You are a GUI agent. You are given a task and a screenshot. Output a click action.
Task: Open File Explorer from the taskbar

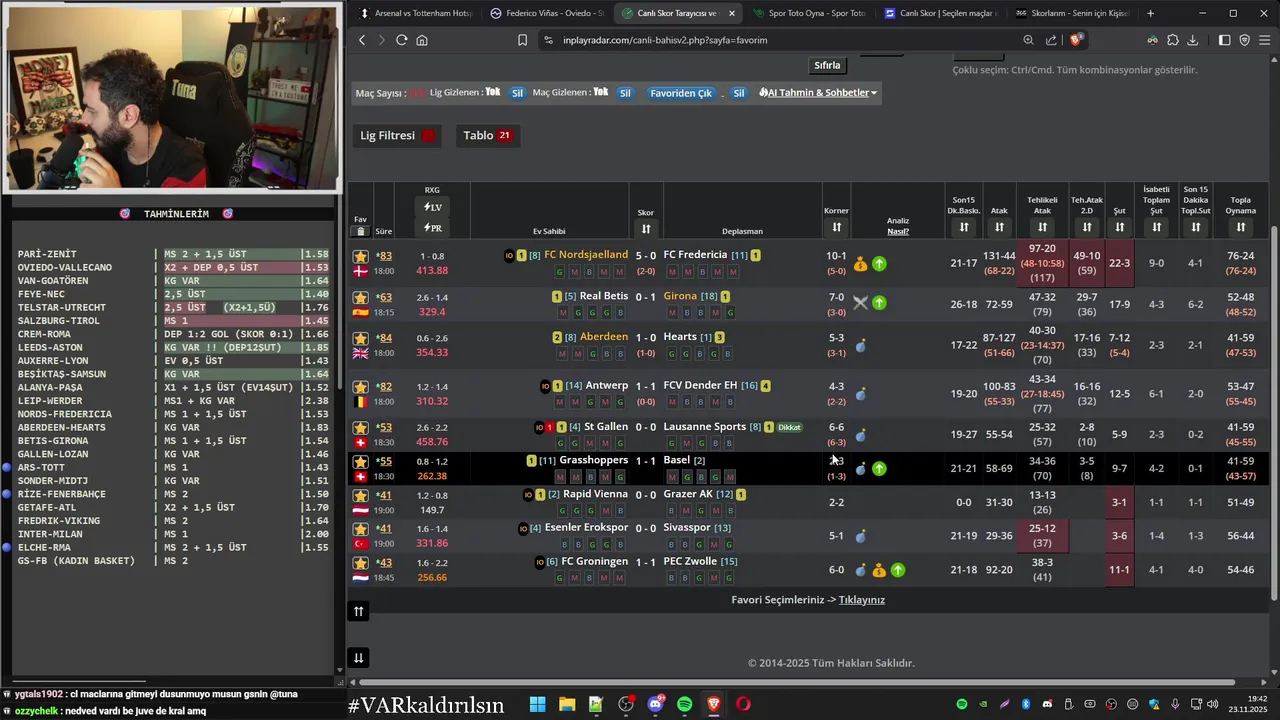coord(567,704)
